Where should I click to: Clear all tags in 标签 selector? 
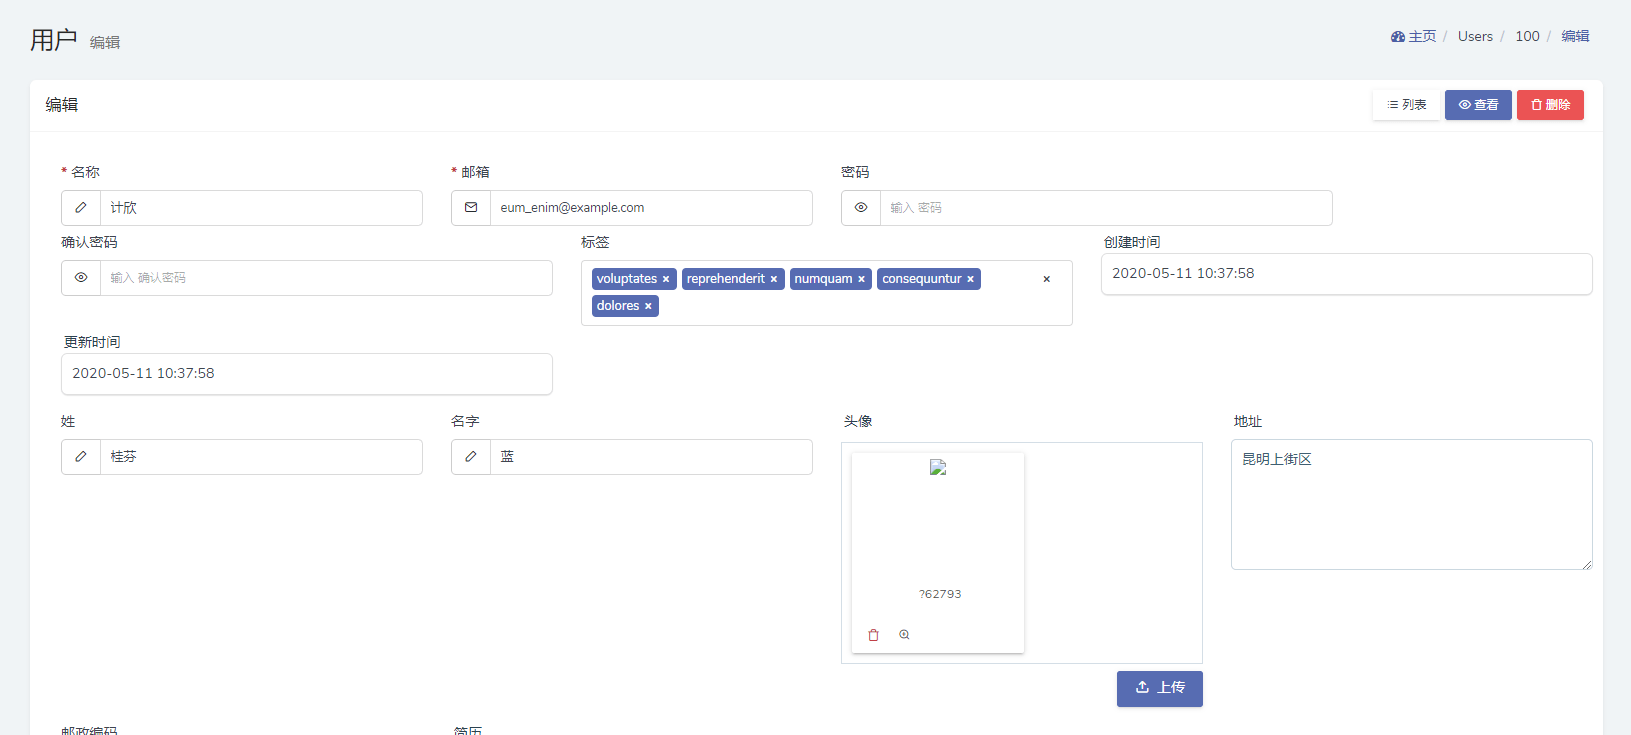pos(1046,280)
